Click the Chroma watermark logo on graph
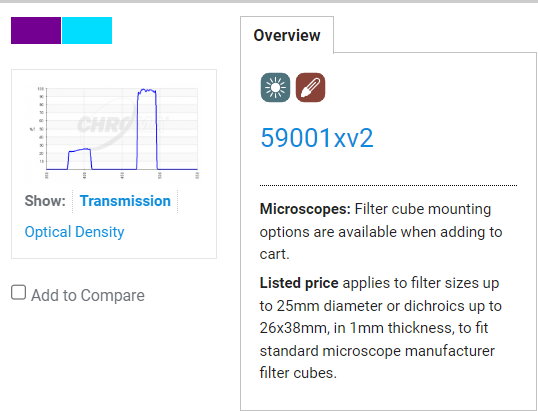This screenshot has height=411, width=538. pyautogui.click(x=123, y=124)
